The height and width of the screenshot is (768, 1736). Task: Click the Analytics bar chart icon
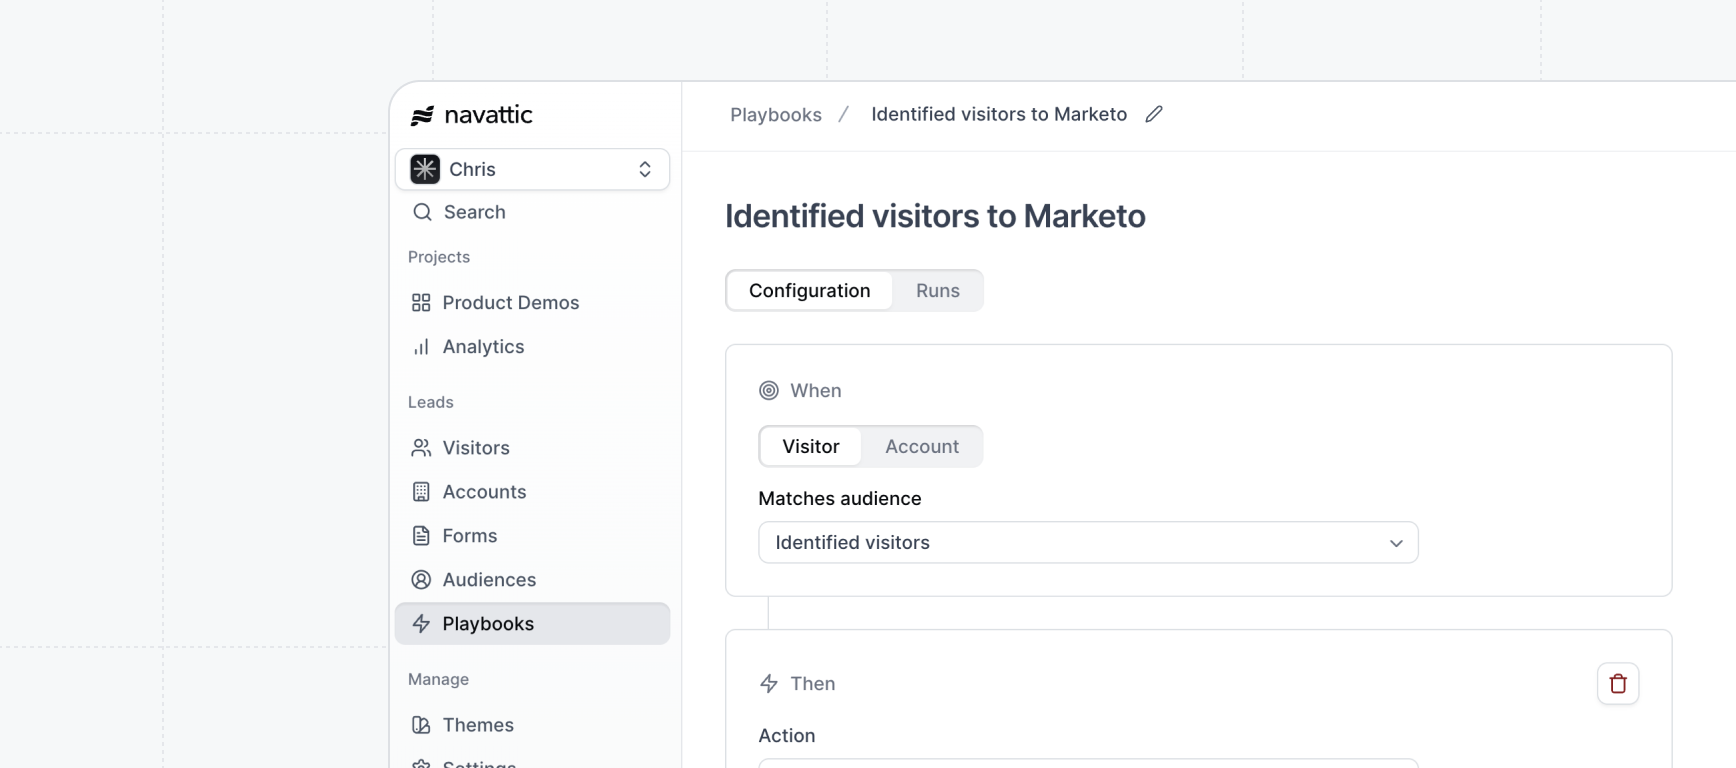click(x=421, y=346)
